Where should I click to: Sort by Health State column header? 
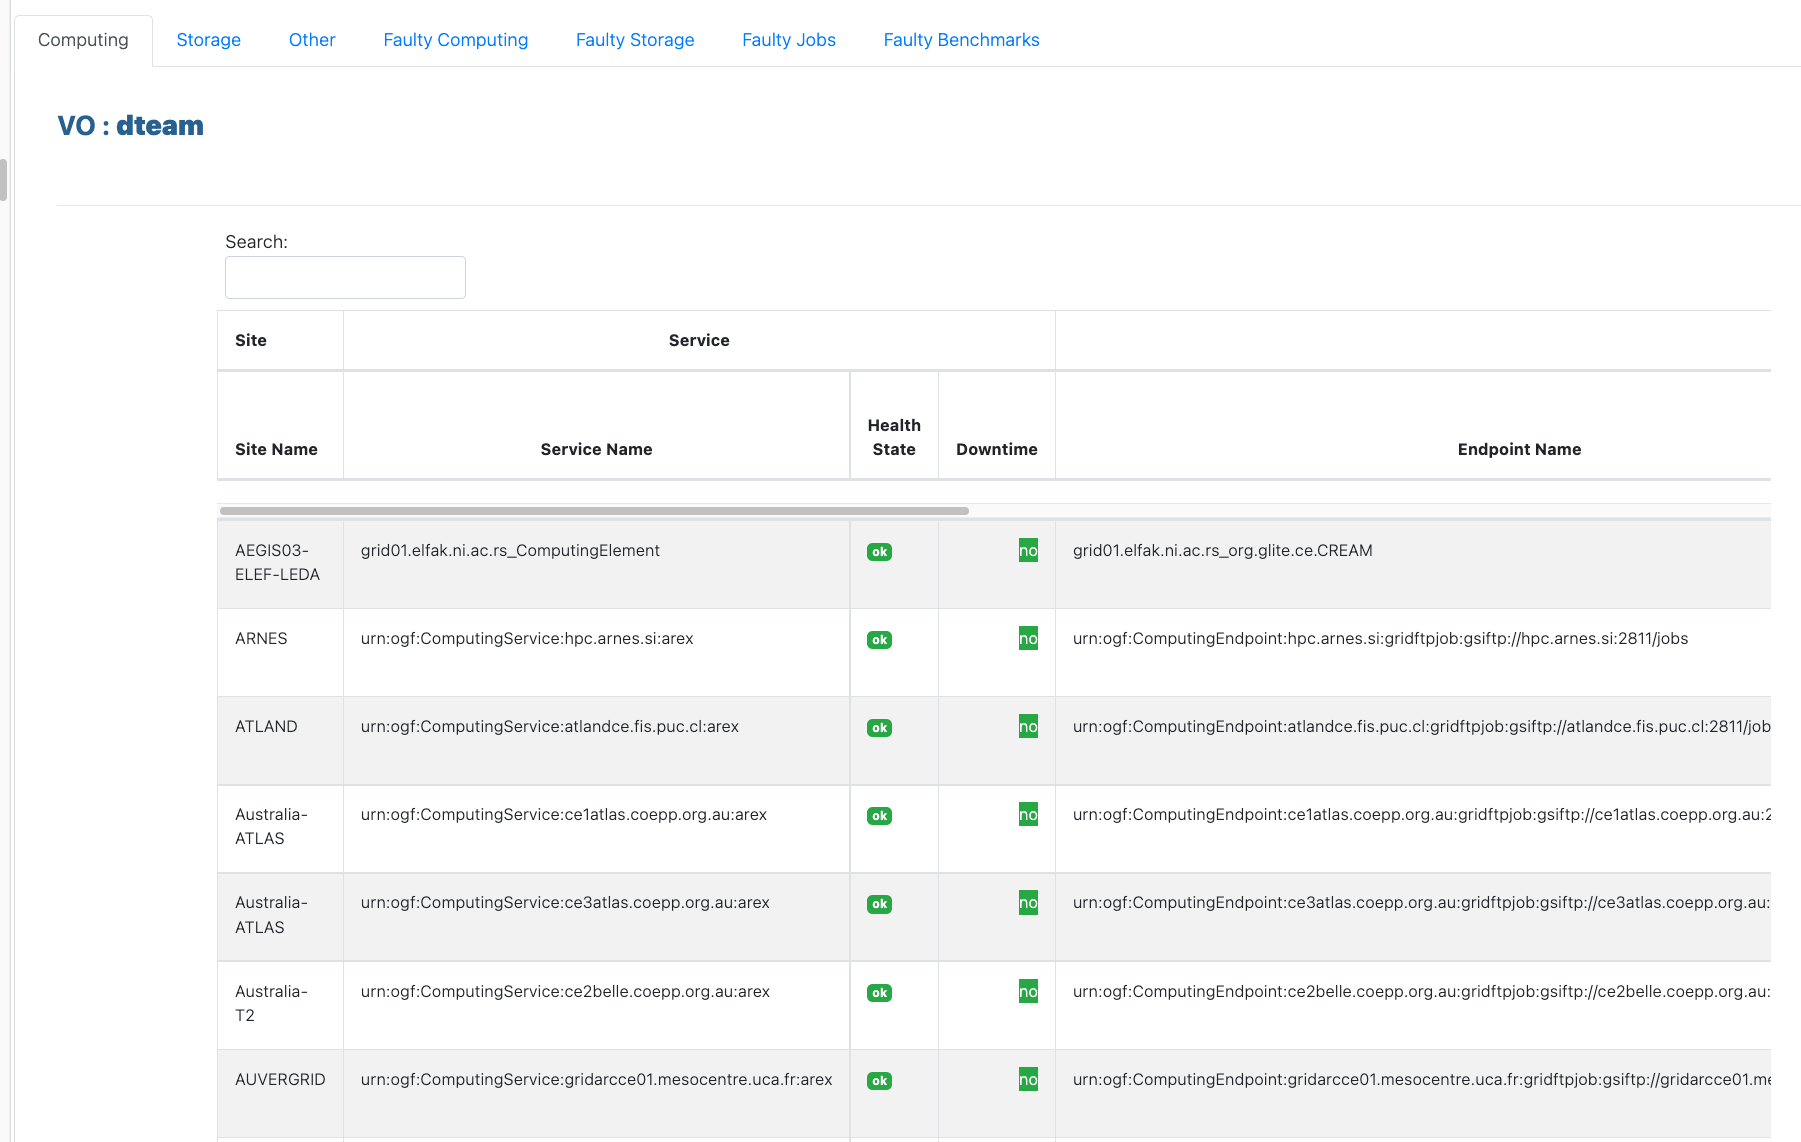click(893, 437)
